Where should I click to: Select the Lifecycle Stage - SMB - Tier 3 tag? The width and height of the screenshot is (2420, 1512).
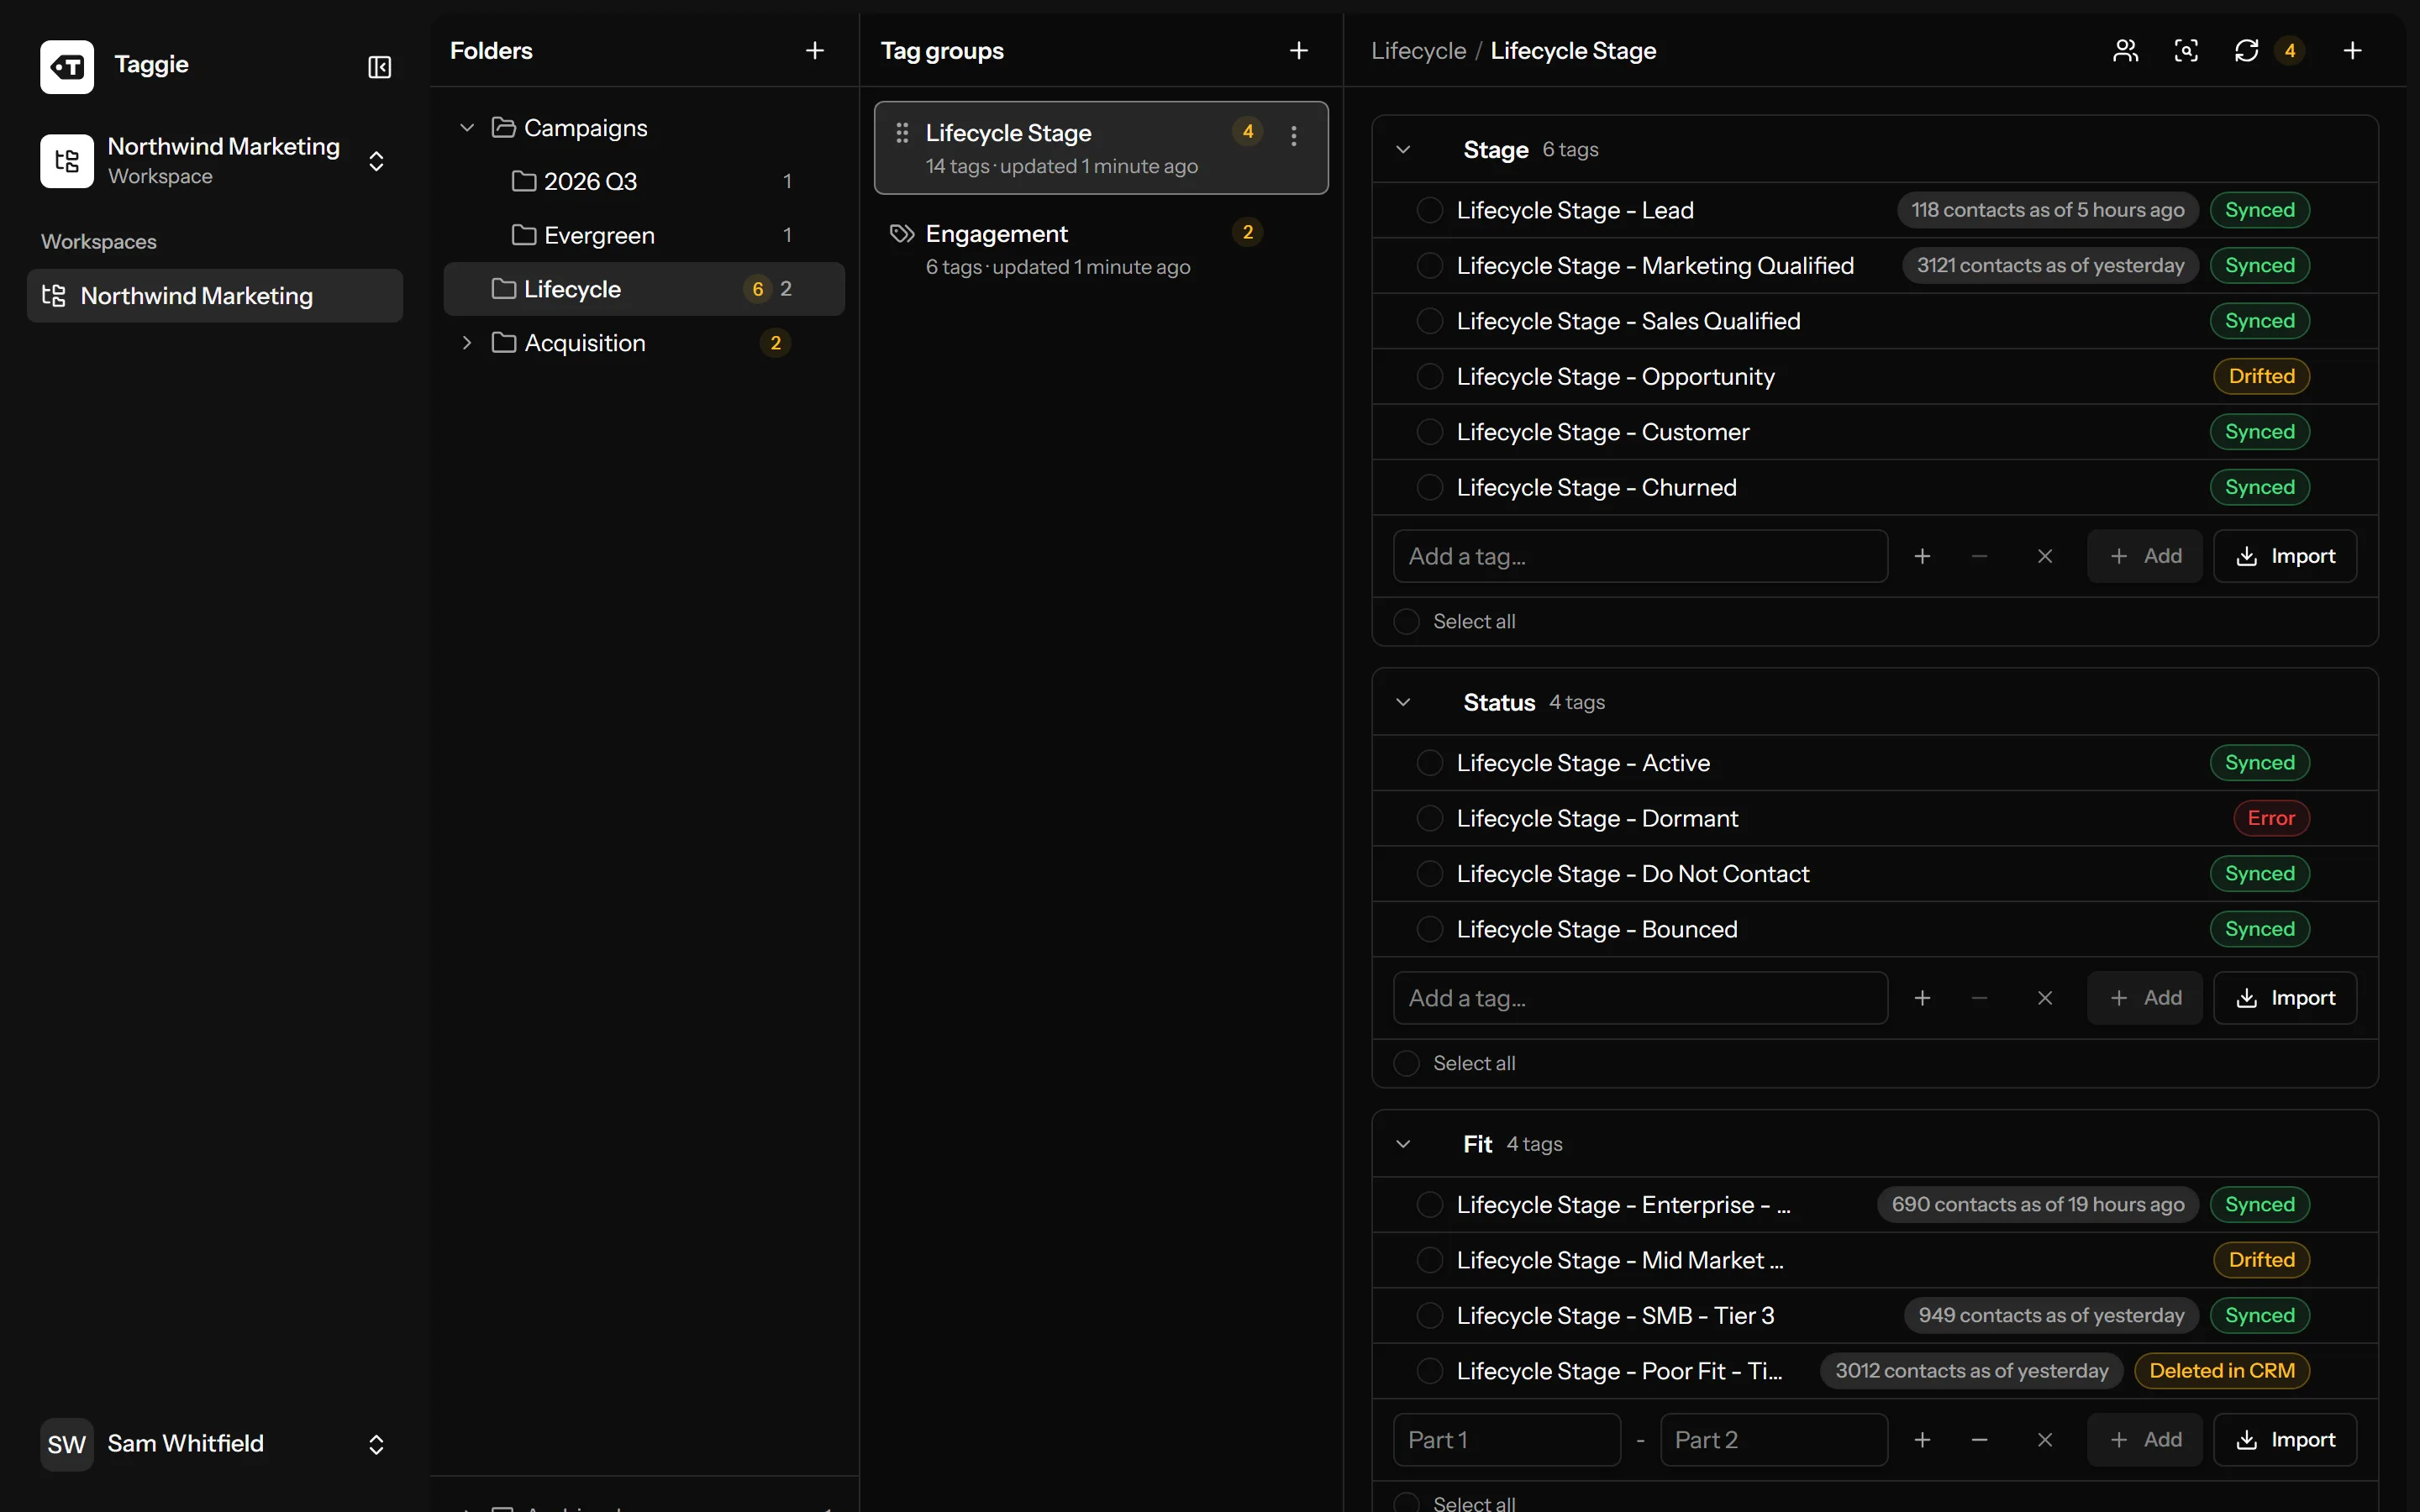pyautogui.click(x=1430, y=1315)
